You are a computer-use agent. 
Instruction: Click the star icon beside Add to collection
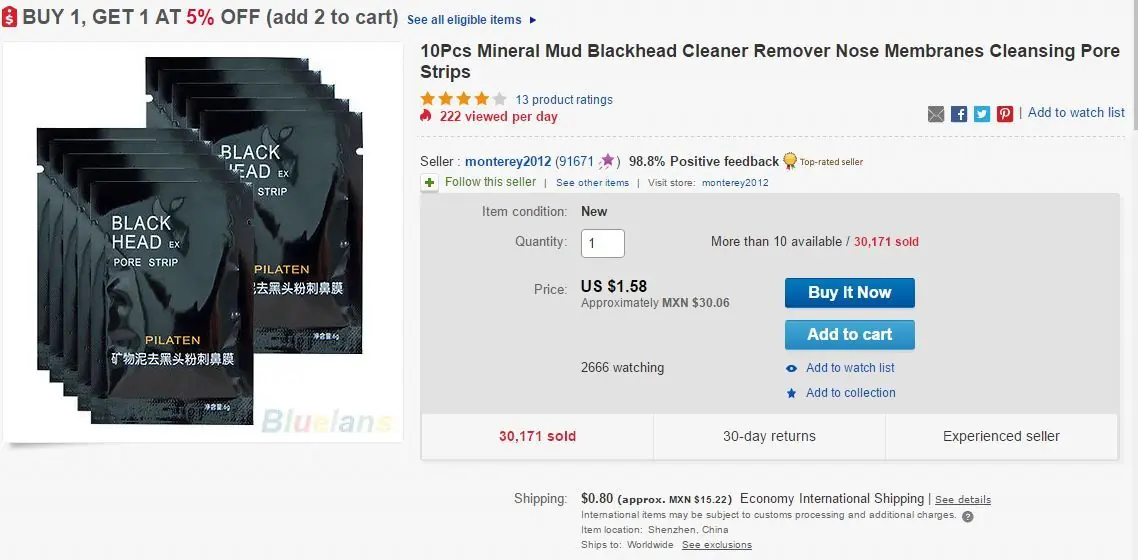coord(792,393)
